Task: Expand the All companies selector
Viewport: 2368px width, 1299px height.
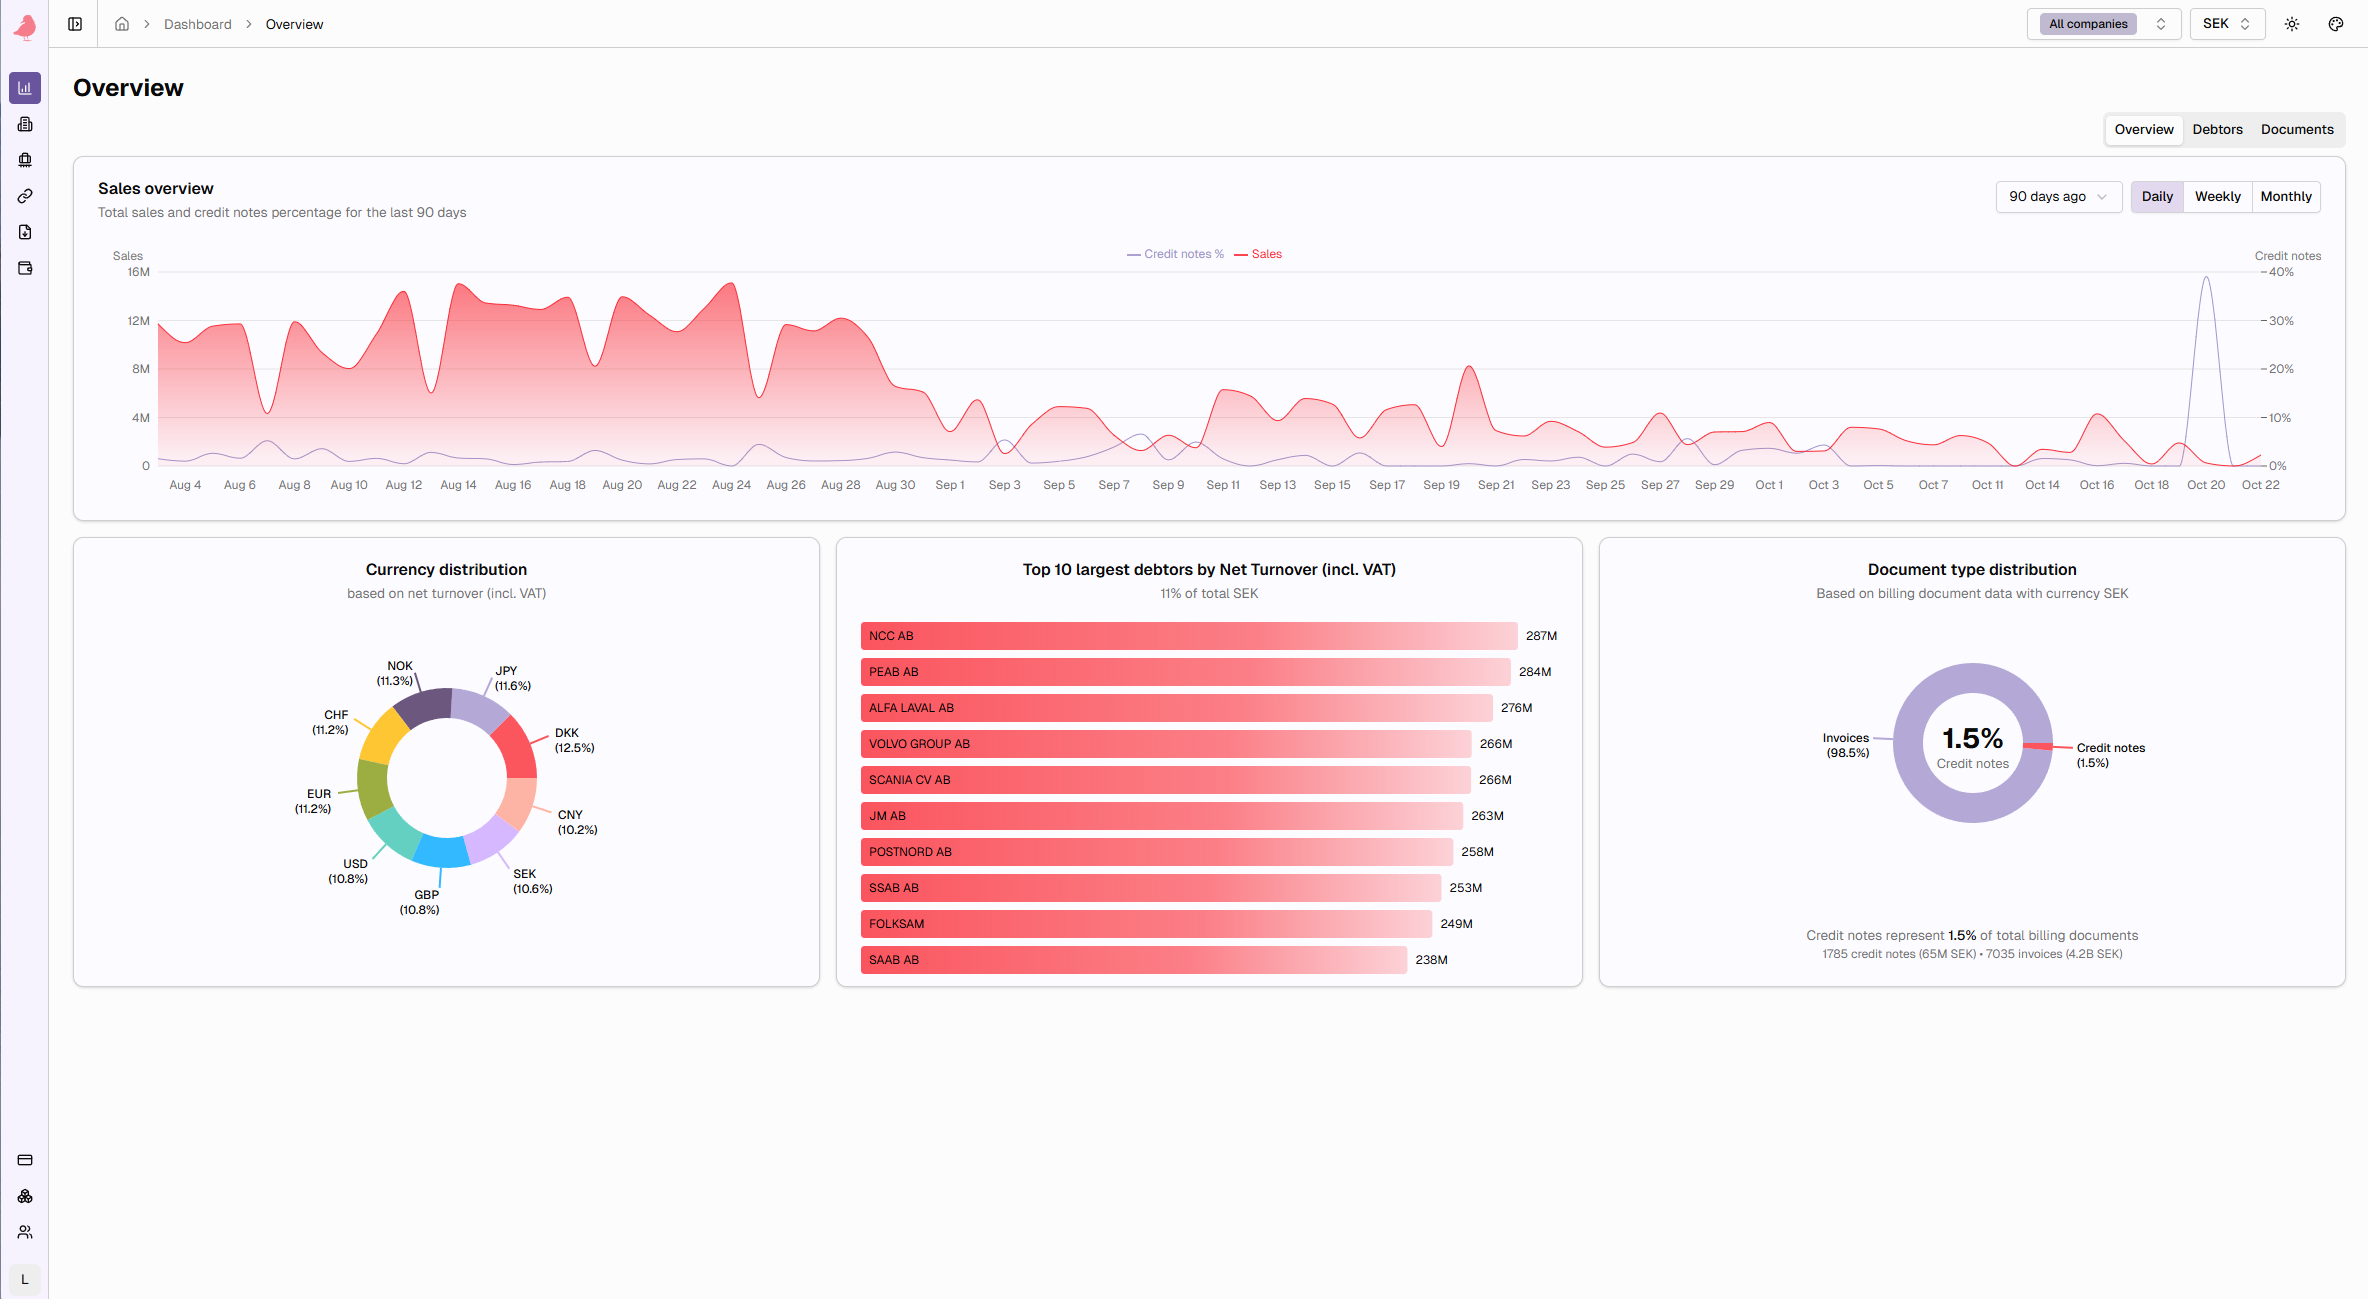Action: point(2104,24)
